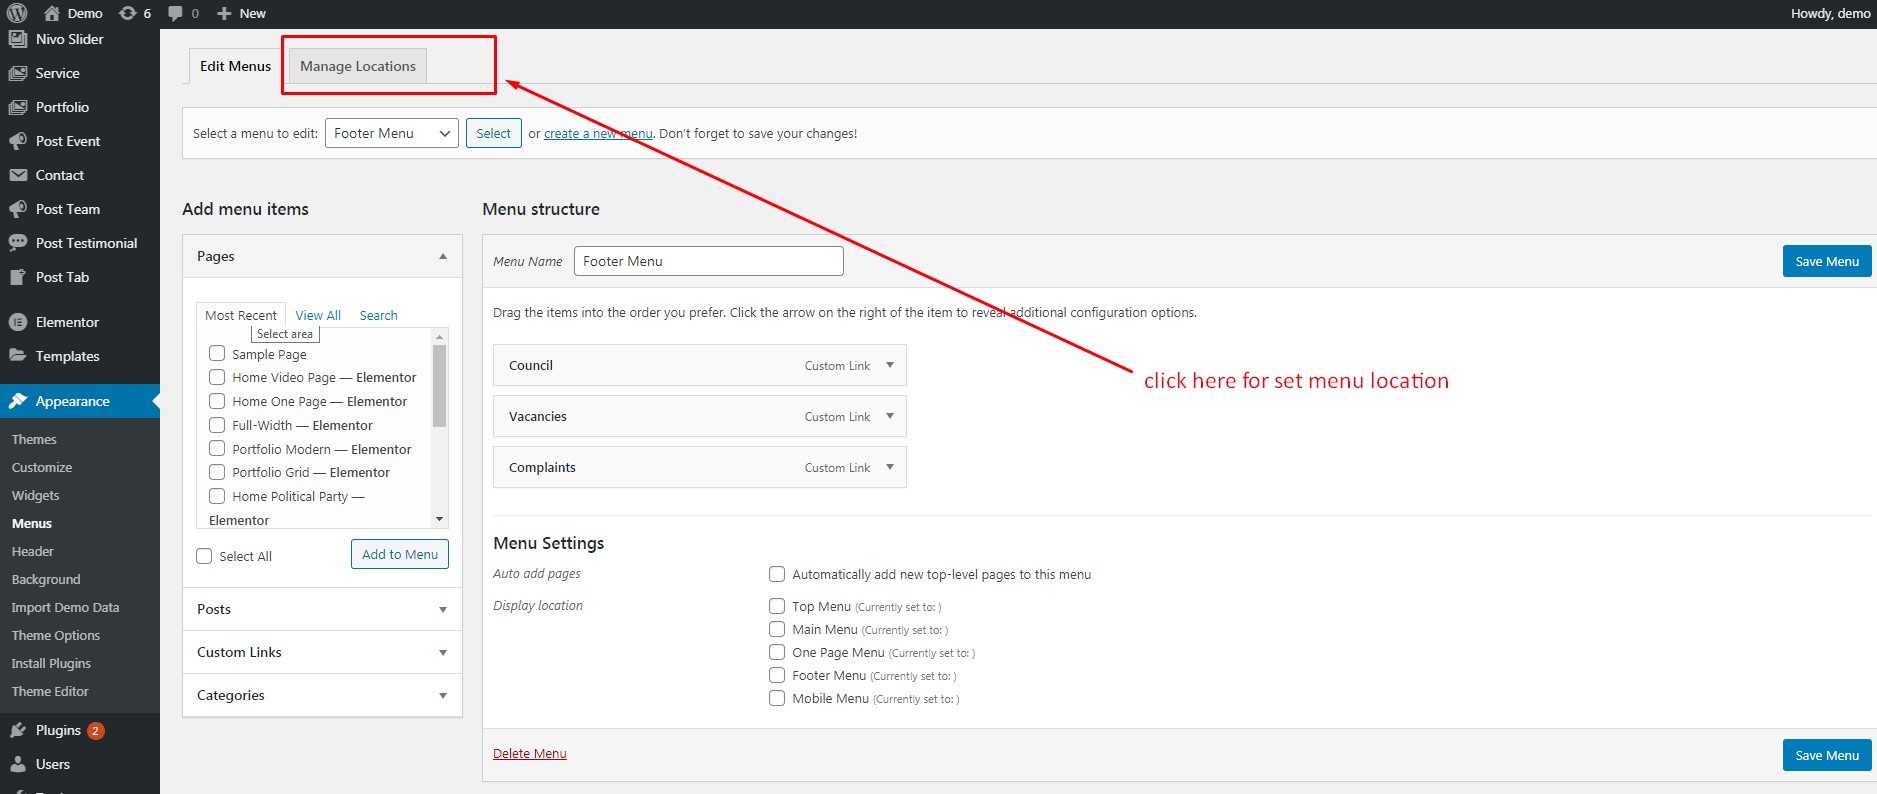Select the View All pages tab

pos(318,315)
